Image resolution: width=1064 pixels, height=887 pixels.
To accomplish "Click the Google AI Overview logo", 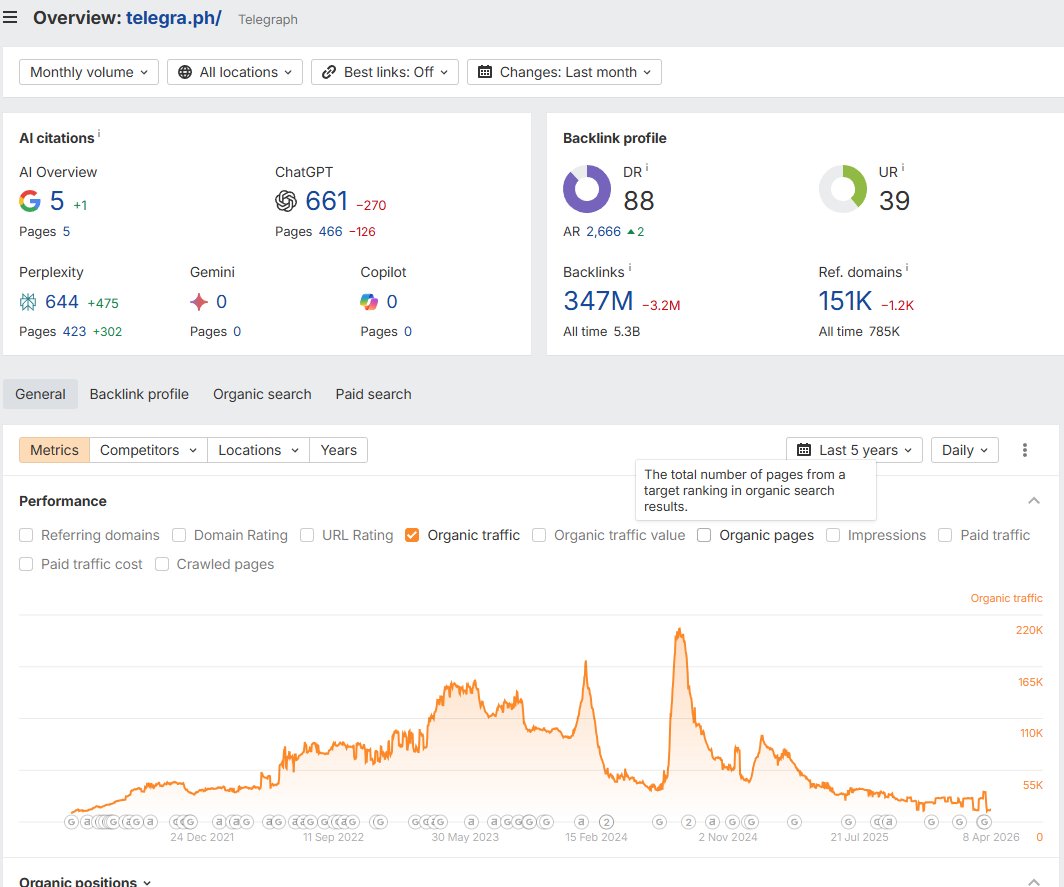I will pos(29,201).
